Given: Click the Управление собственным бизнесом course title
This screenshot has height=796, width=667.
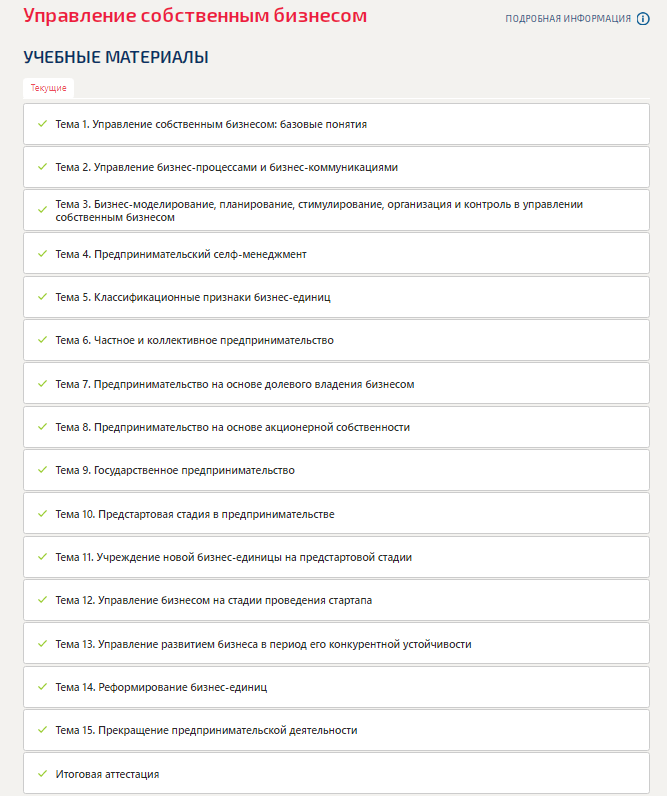Looking at the screenshot, I should pos(195,16).
